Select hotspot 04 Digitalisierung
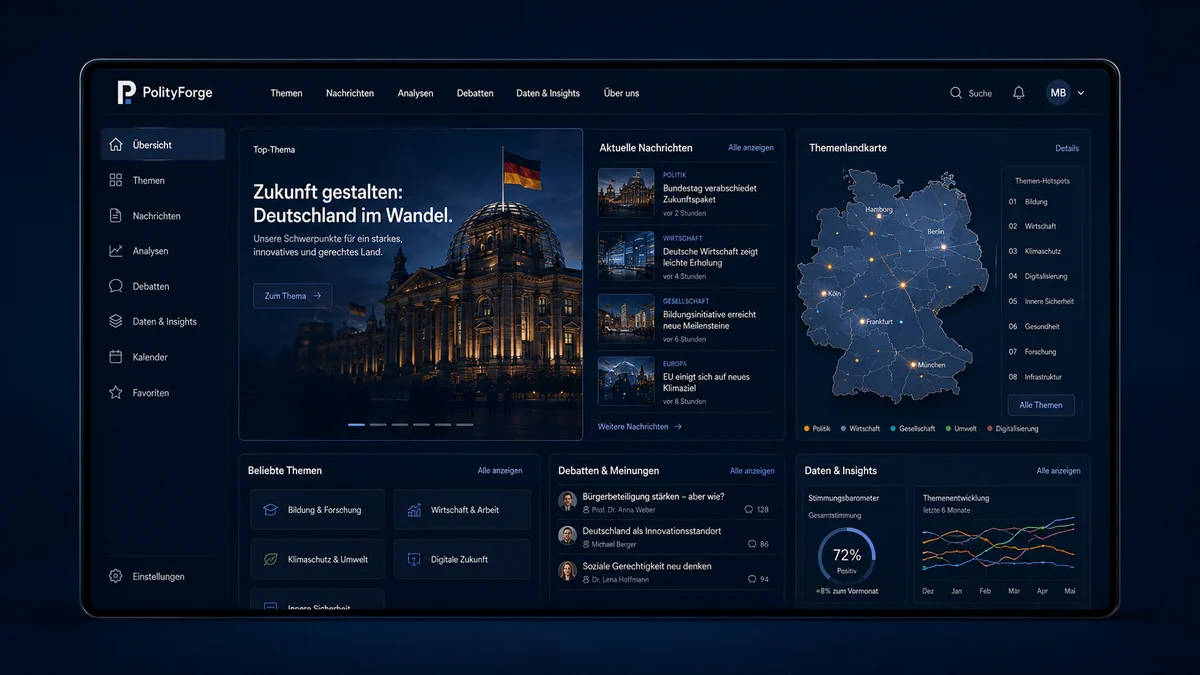Image resolution: width=1200 pixels, height=675 pixels. coord(1040,277)
